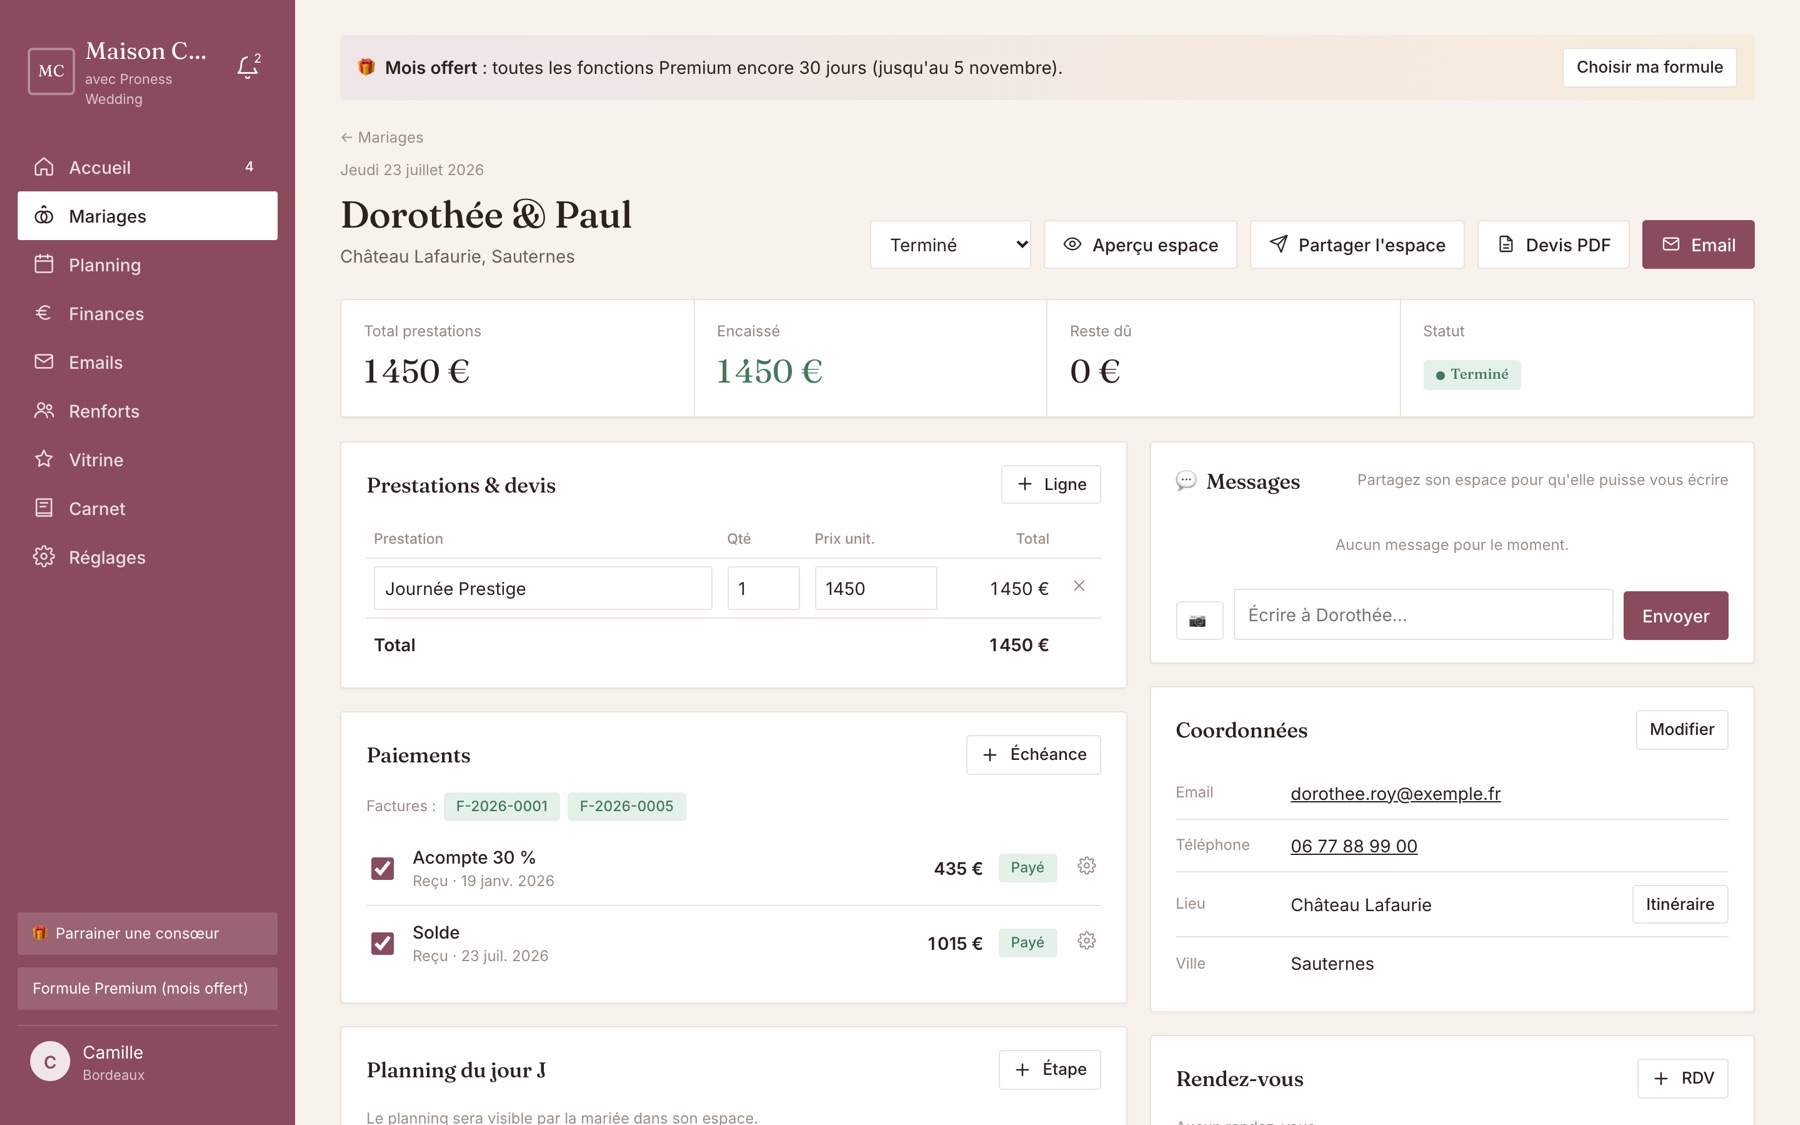Select Mariages in the sidebar
1800x1125 pixels.
(147, 216)
